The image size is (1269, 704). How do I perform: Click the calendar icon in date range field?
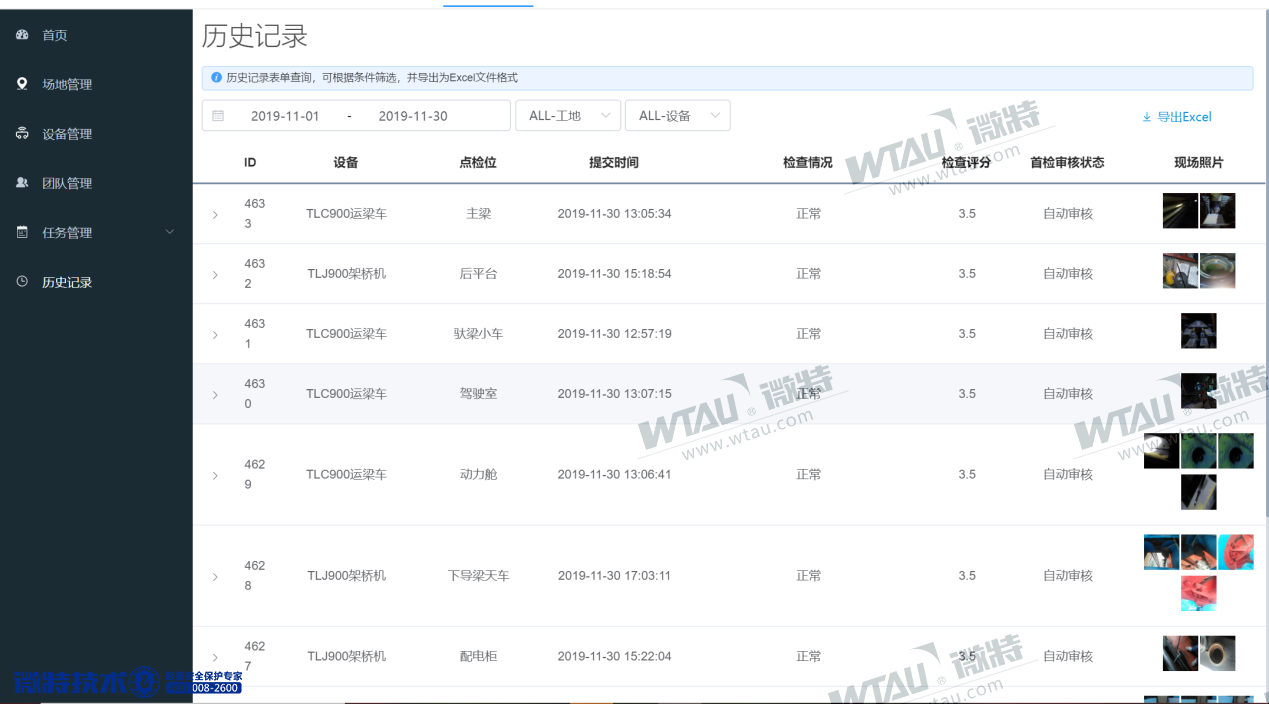tap(218, 116)
